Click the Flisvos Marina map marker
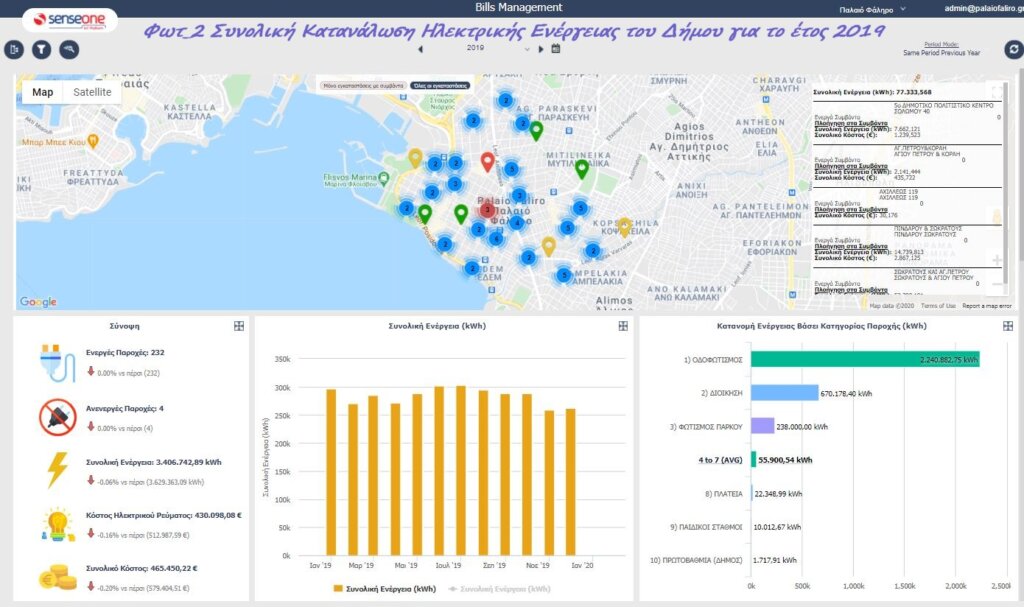The height and width of the screenshot is (607, 1024). [384, 177]
